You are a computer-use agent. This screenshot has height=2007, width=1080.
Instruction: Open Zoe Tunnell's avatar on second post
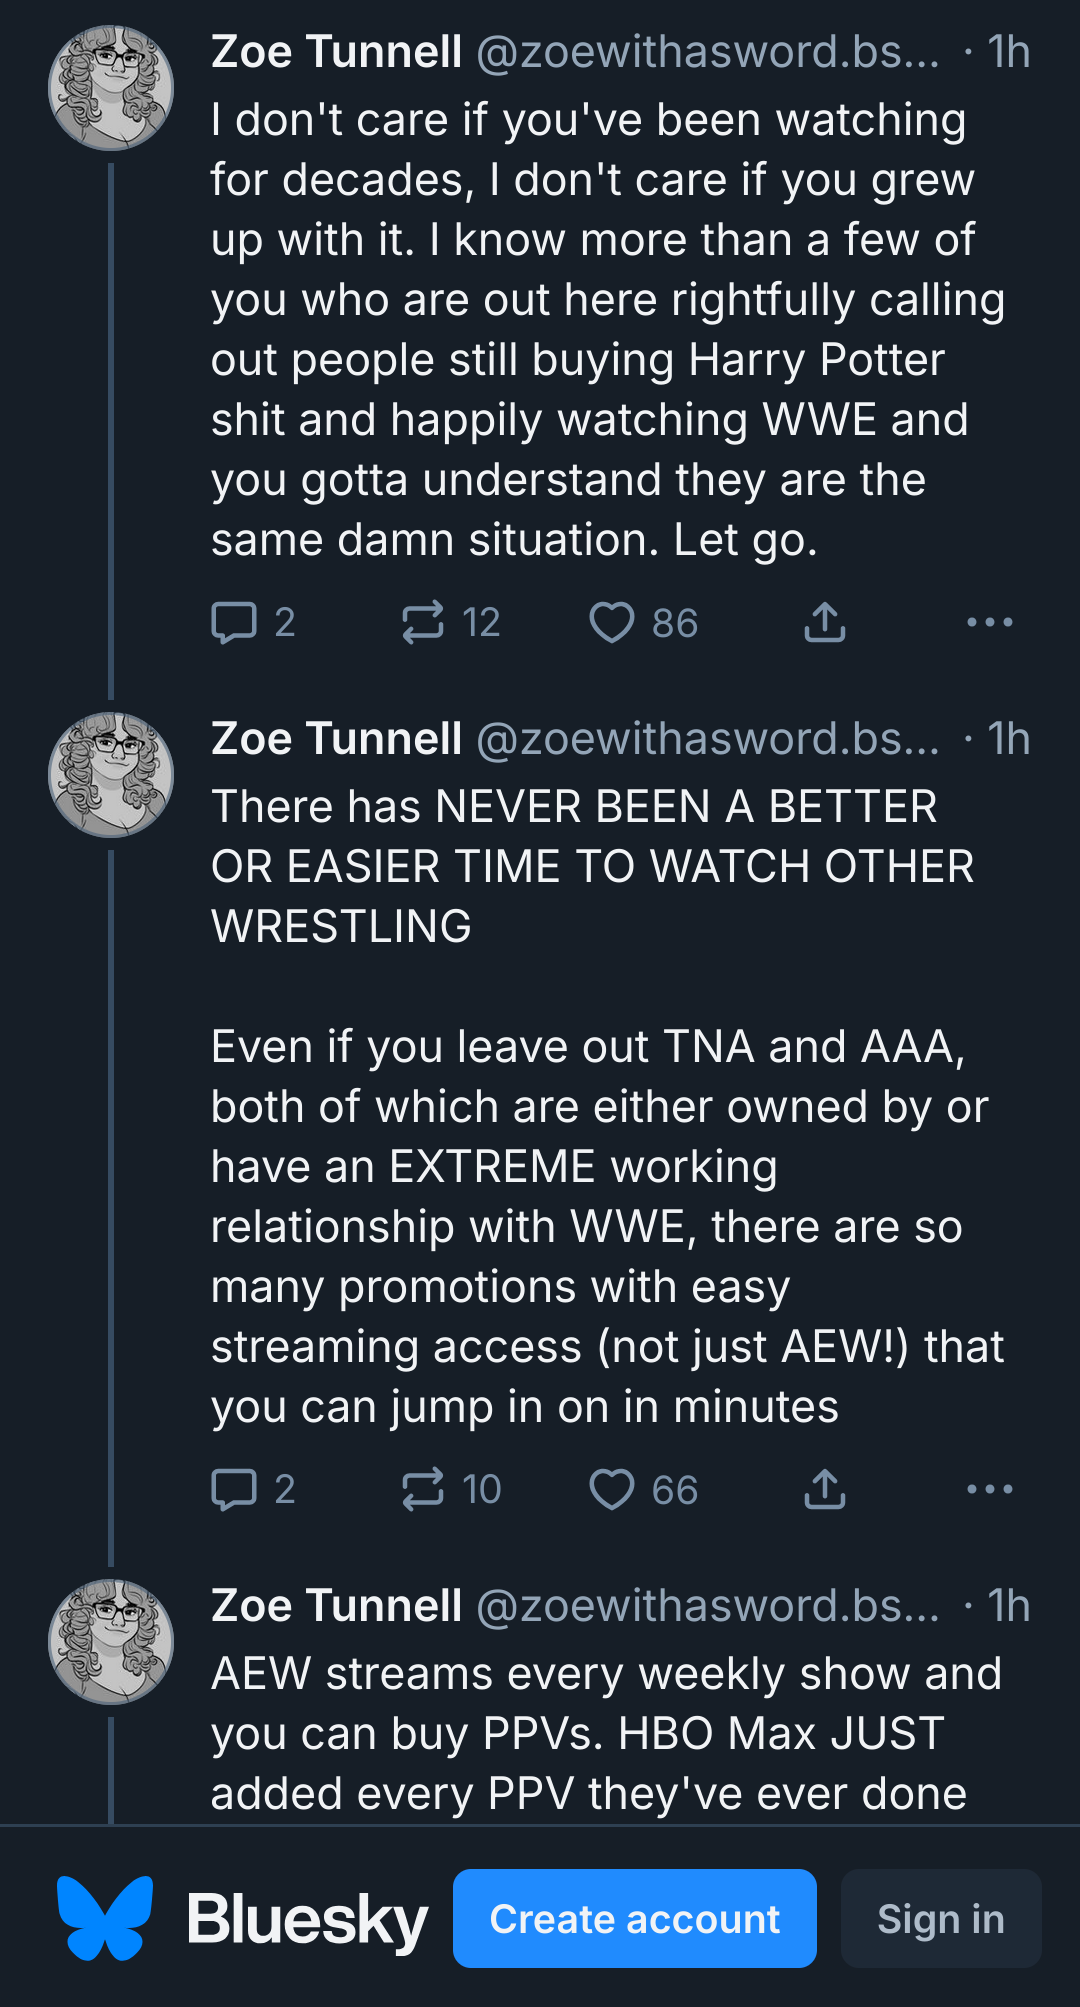[111, 775]
